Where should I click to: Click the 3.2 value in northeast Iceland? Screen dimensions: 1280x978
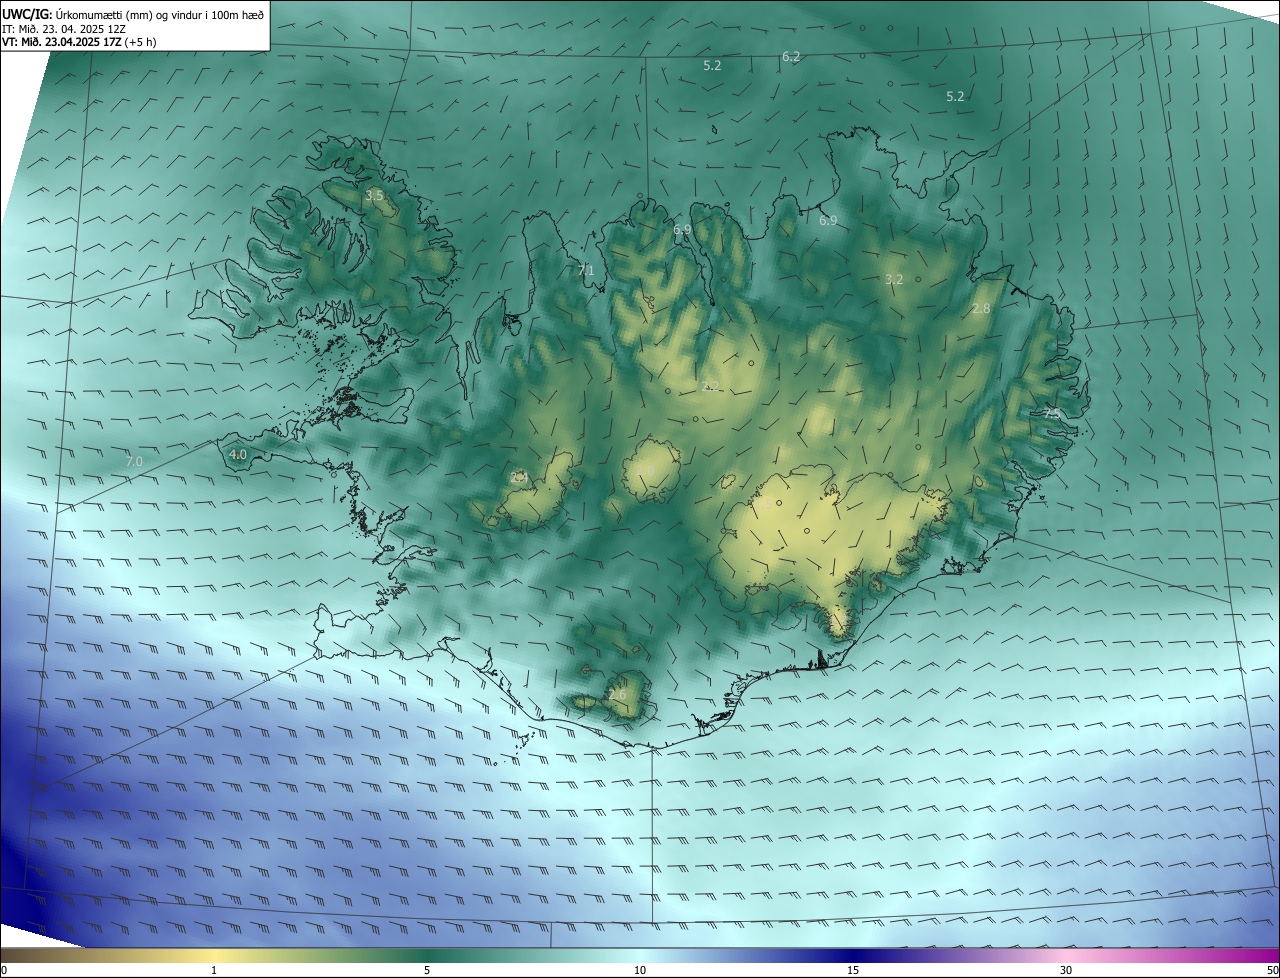[894, 280]
